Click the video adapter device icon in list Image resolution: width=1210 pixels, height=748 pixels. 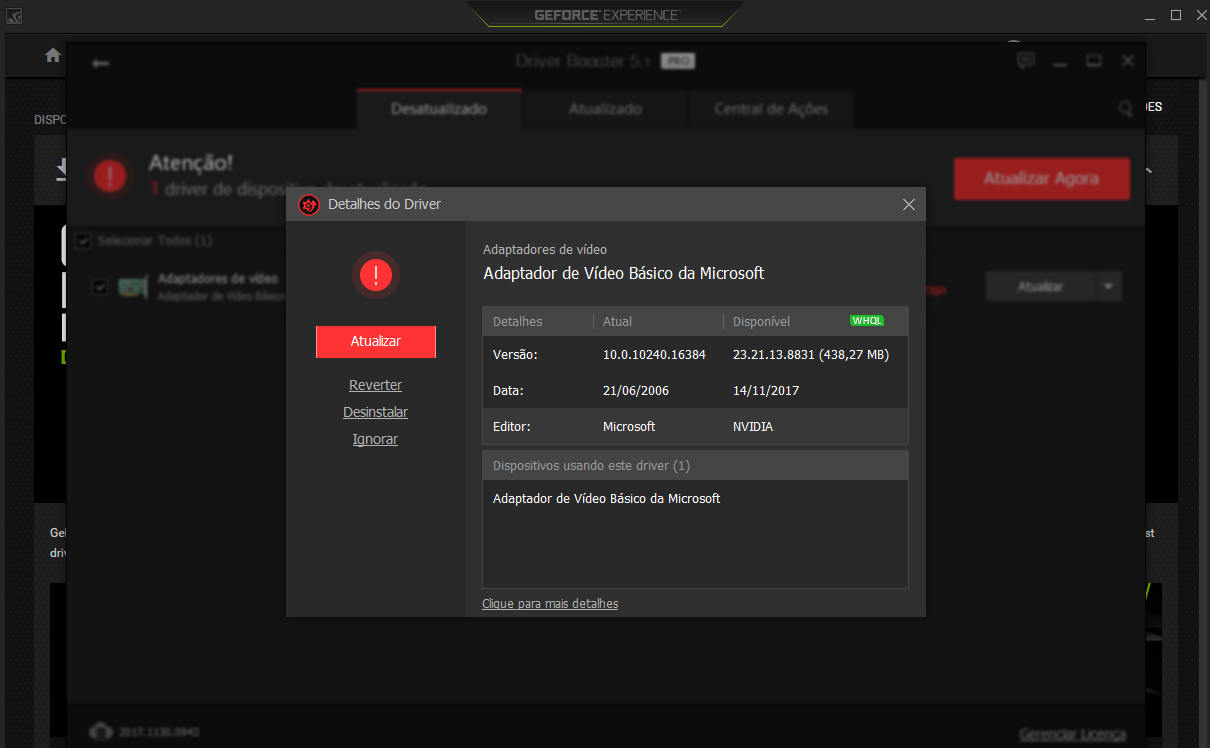[133, 287]
